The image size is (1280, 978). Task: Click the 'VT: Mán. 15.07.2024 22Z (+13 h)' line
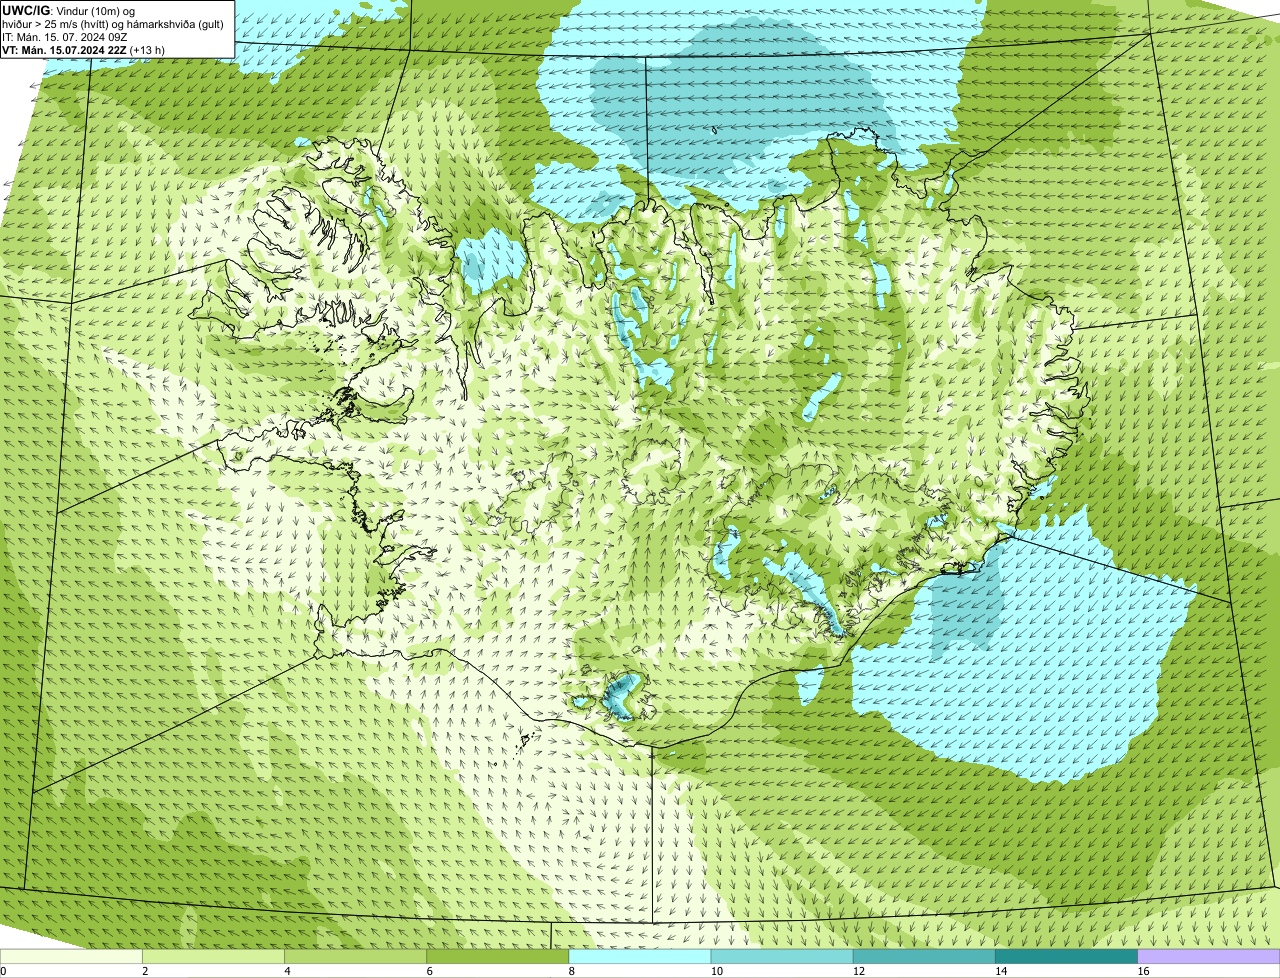pos(84,49)
